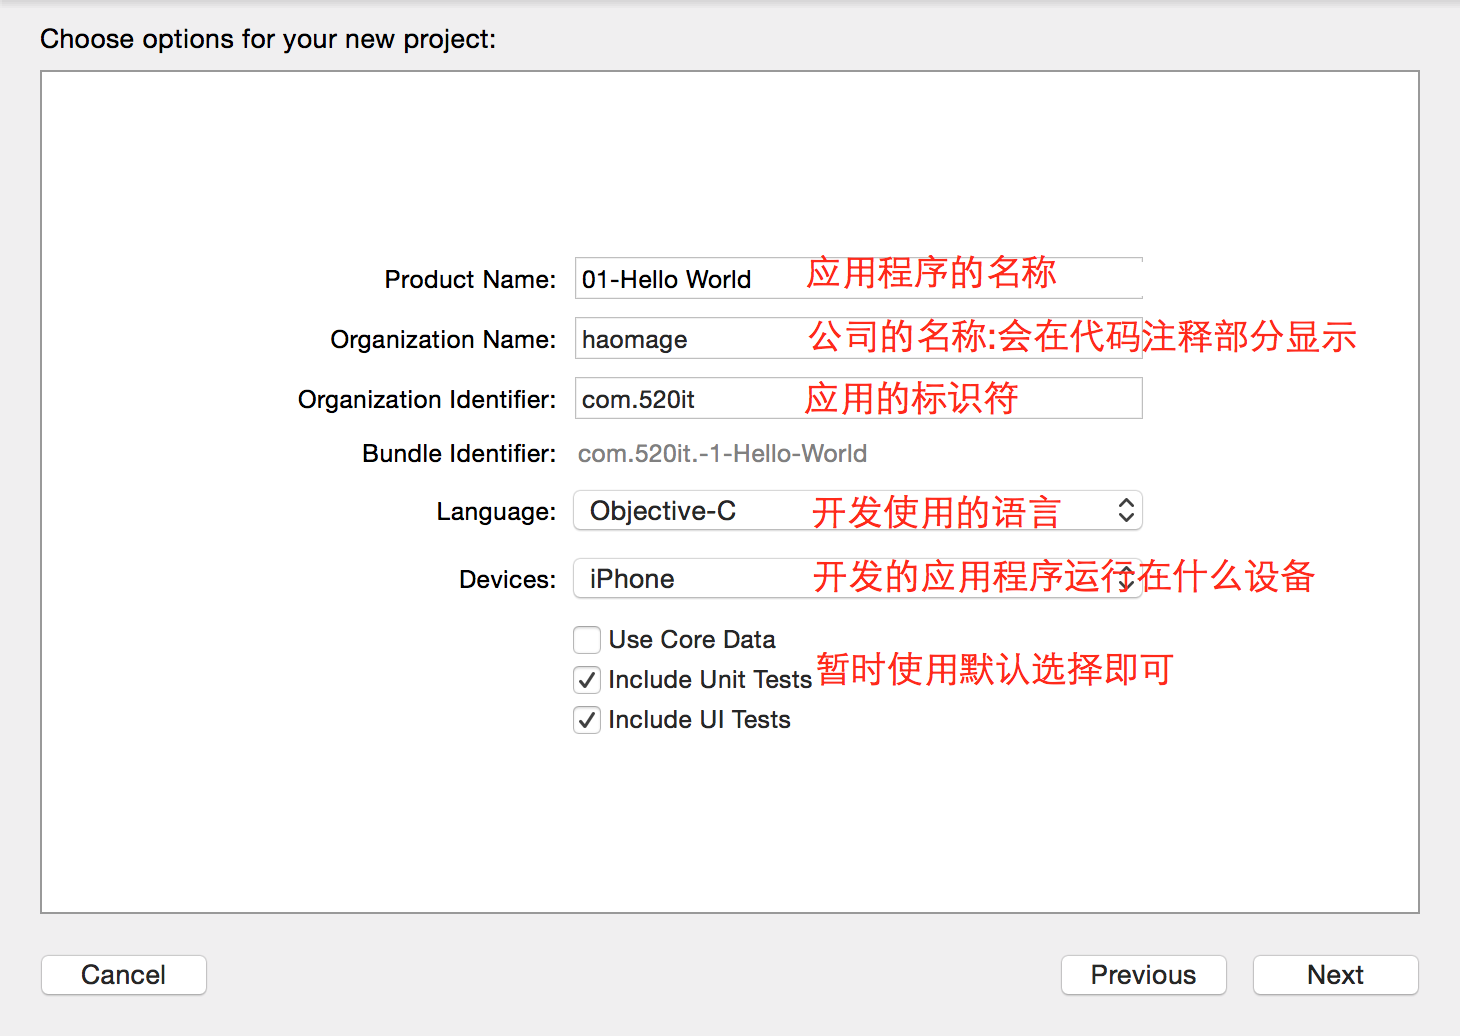Click the Organization Name field containing haomage
Screen dimensions: 1460x1036
[858, 338]
